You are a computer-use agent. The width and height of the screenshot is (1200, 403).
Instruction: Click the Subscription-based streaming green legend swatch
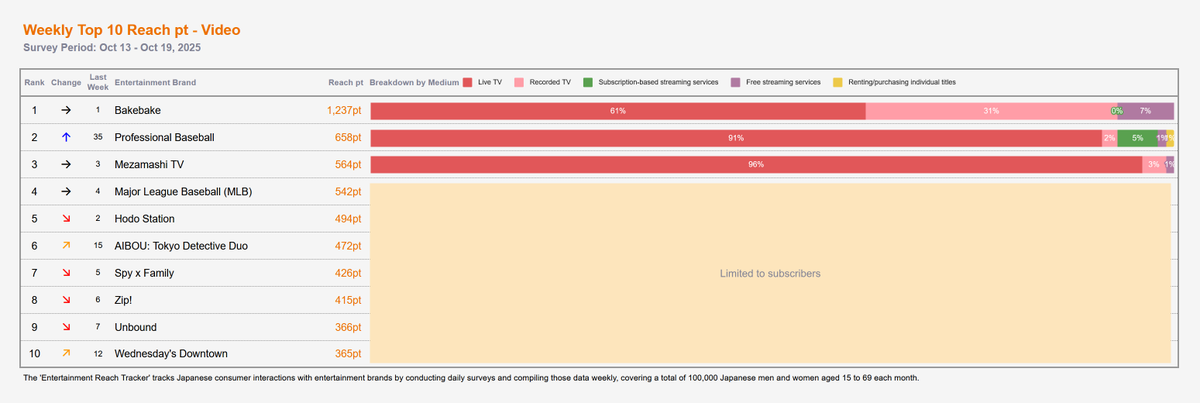(589, 82)
